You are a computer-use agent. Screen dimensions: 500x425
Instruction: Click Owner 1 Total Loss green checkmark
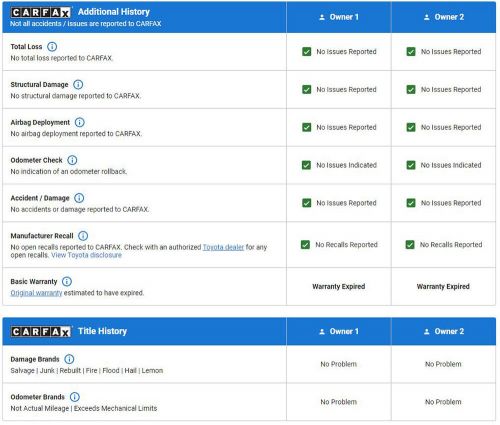pyautogui.click(x=307, y=52)
